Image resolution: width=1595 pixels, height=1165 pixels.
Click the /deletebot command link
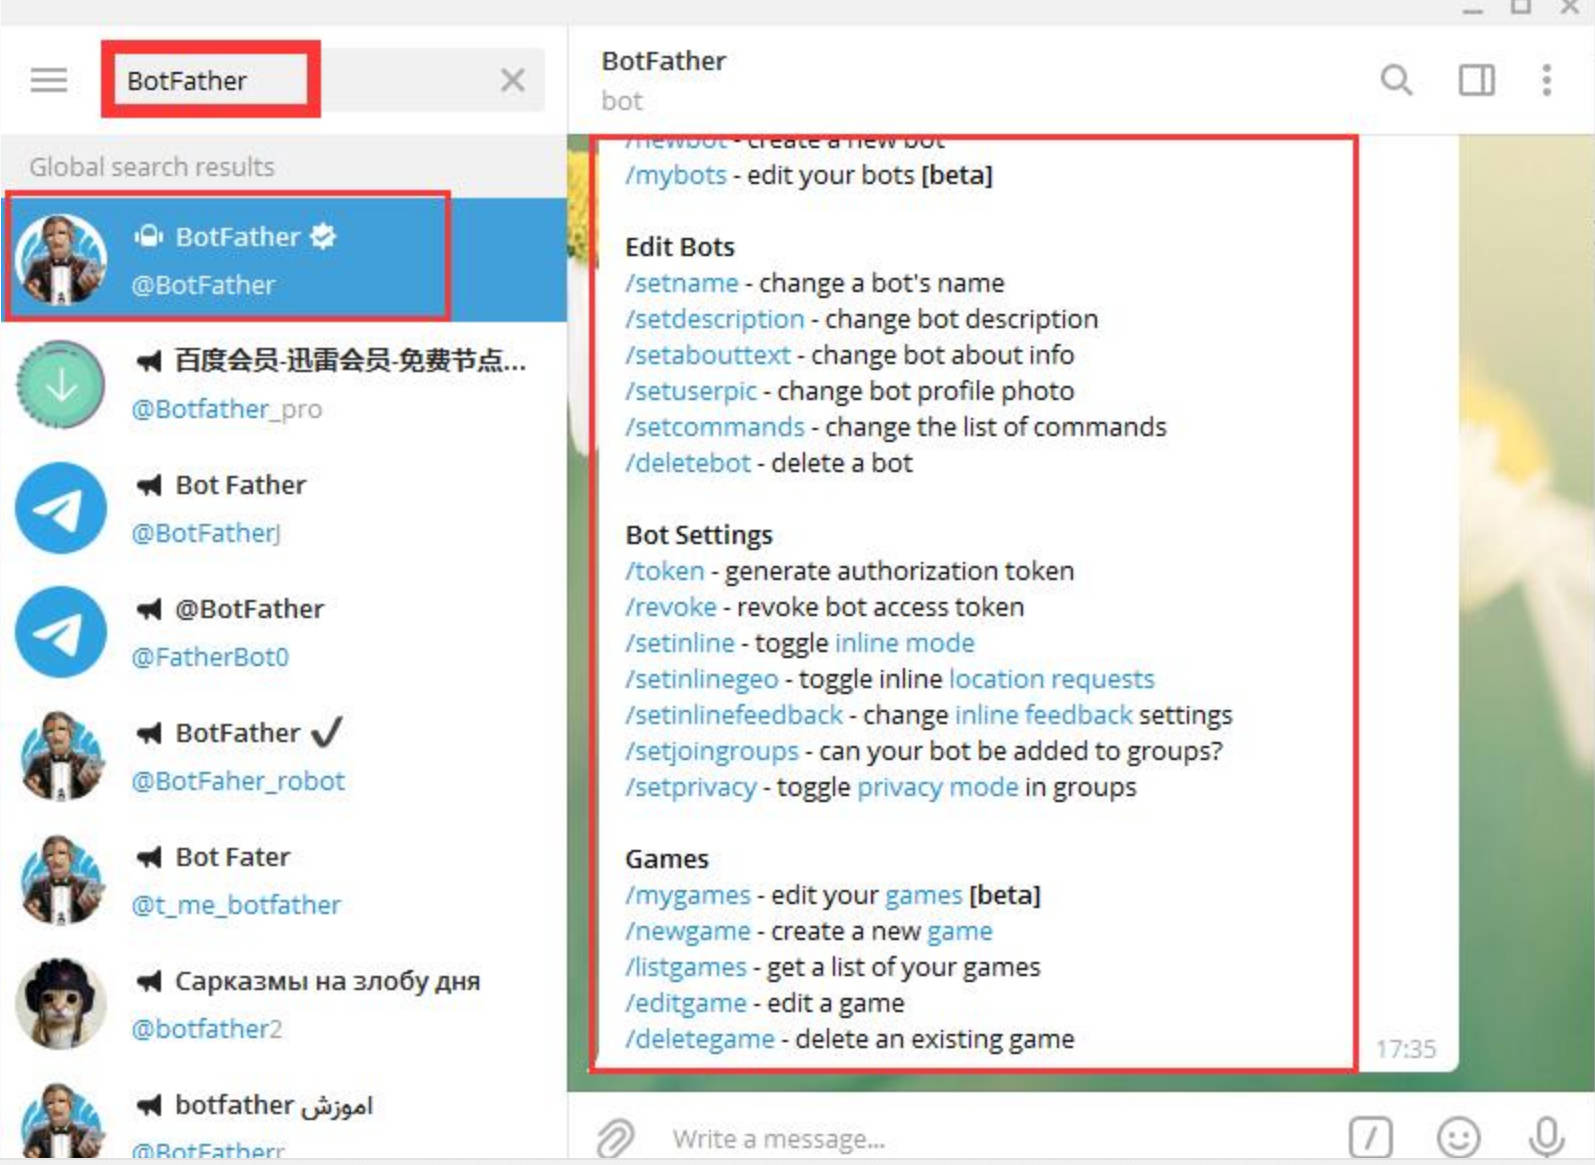pyautogui.click(x=688, y=463)
